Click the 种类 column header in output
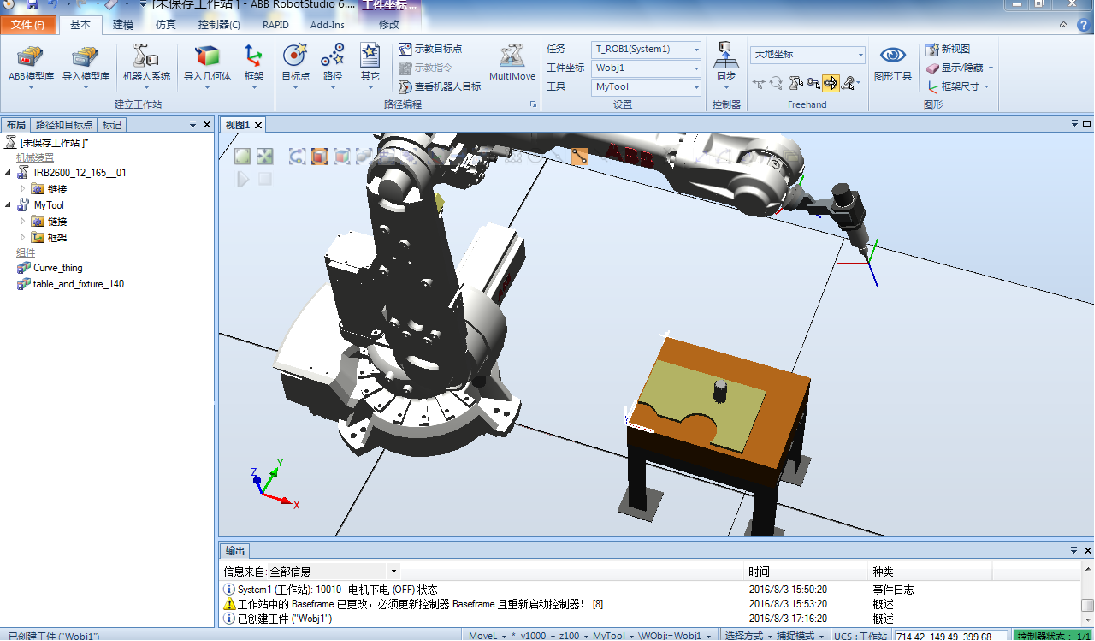The image size is (1095, 641). 883,571
